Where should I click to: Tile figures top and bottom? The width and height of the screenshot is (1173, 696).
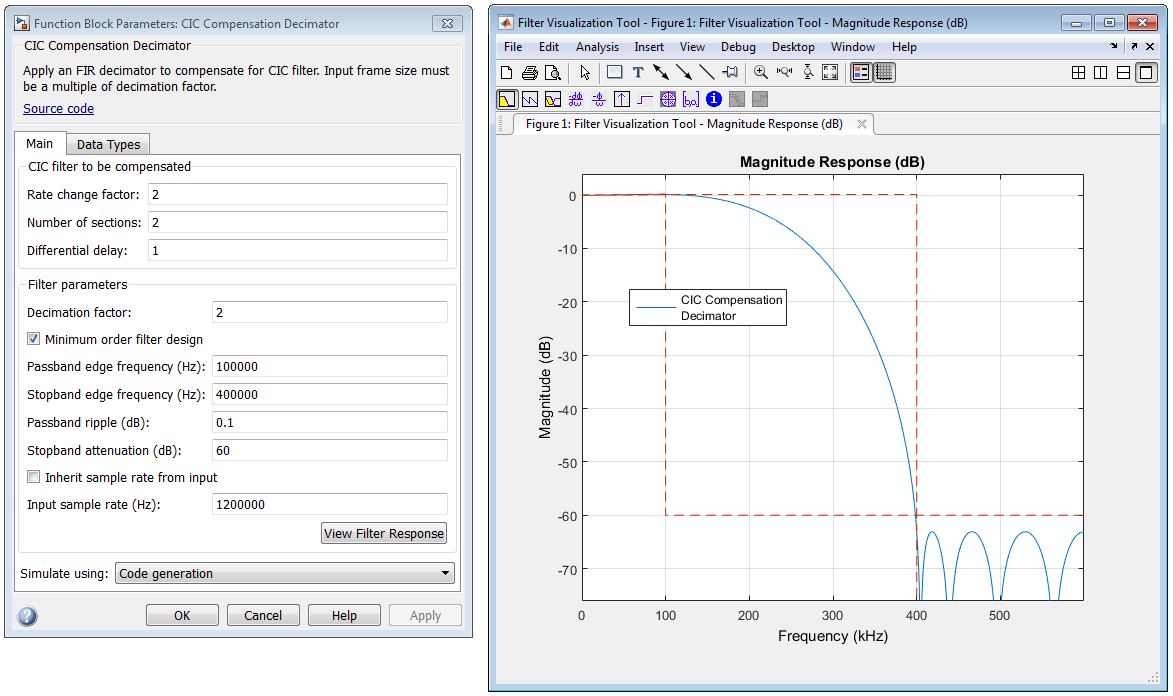[1123, 73]
